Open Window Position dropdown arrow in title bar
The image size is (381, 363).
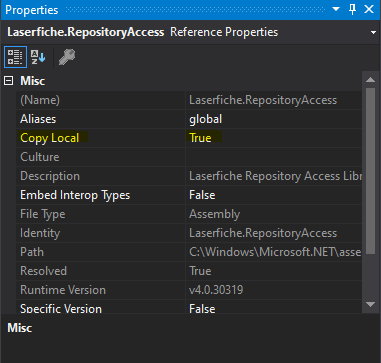(336, 9)
